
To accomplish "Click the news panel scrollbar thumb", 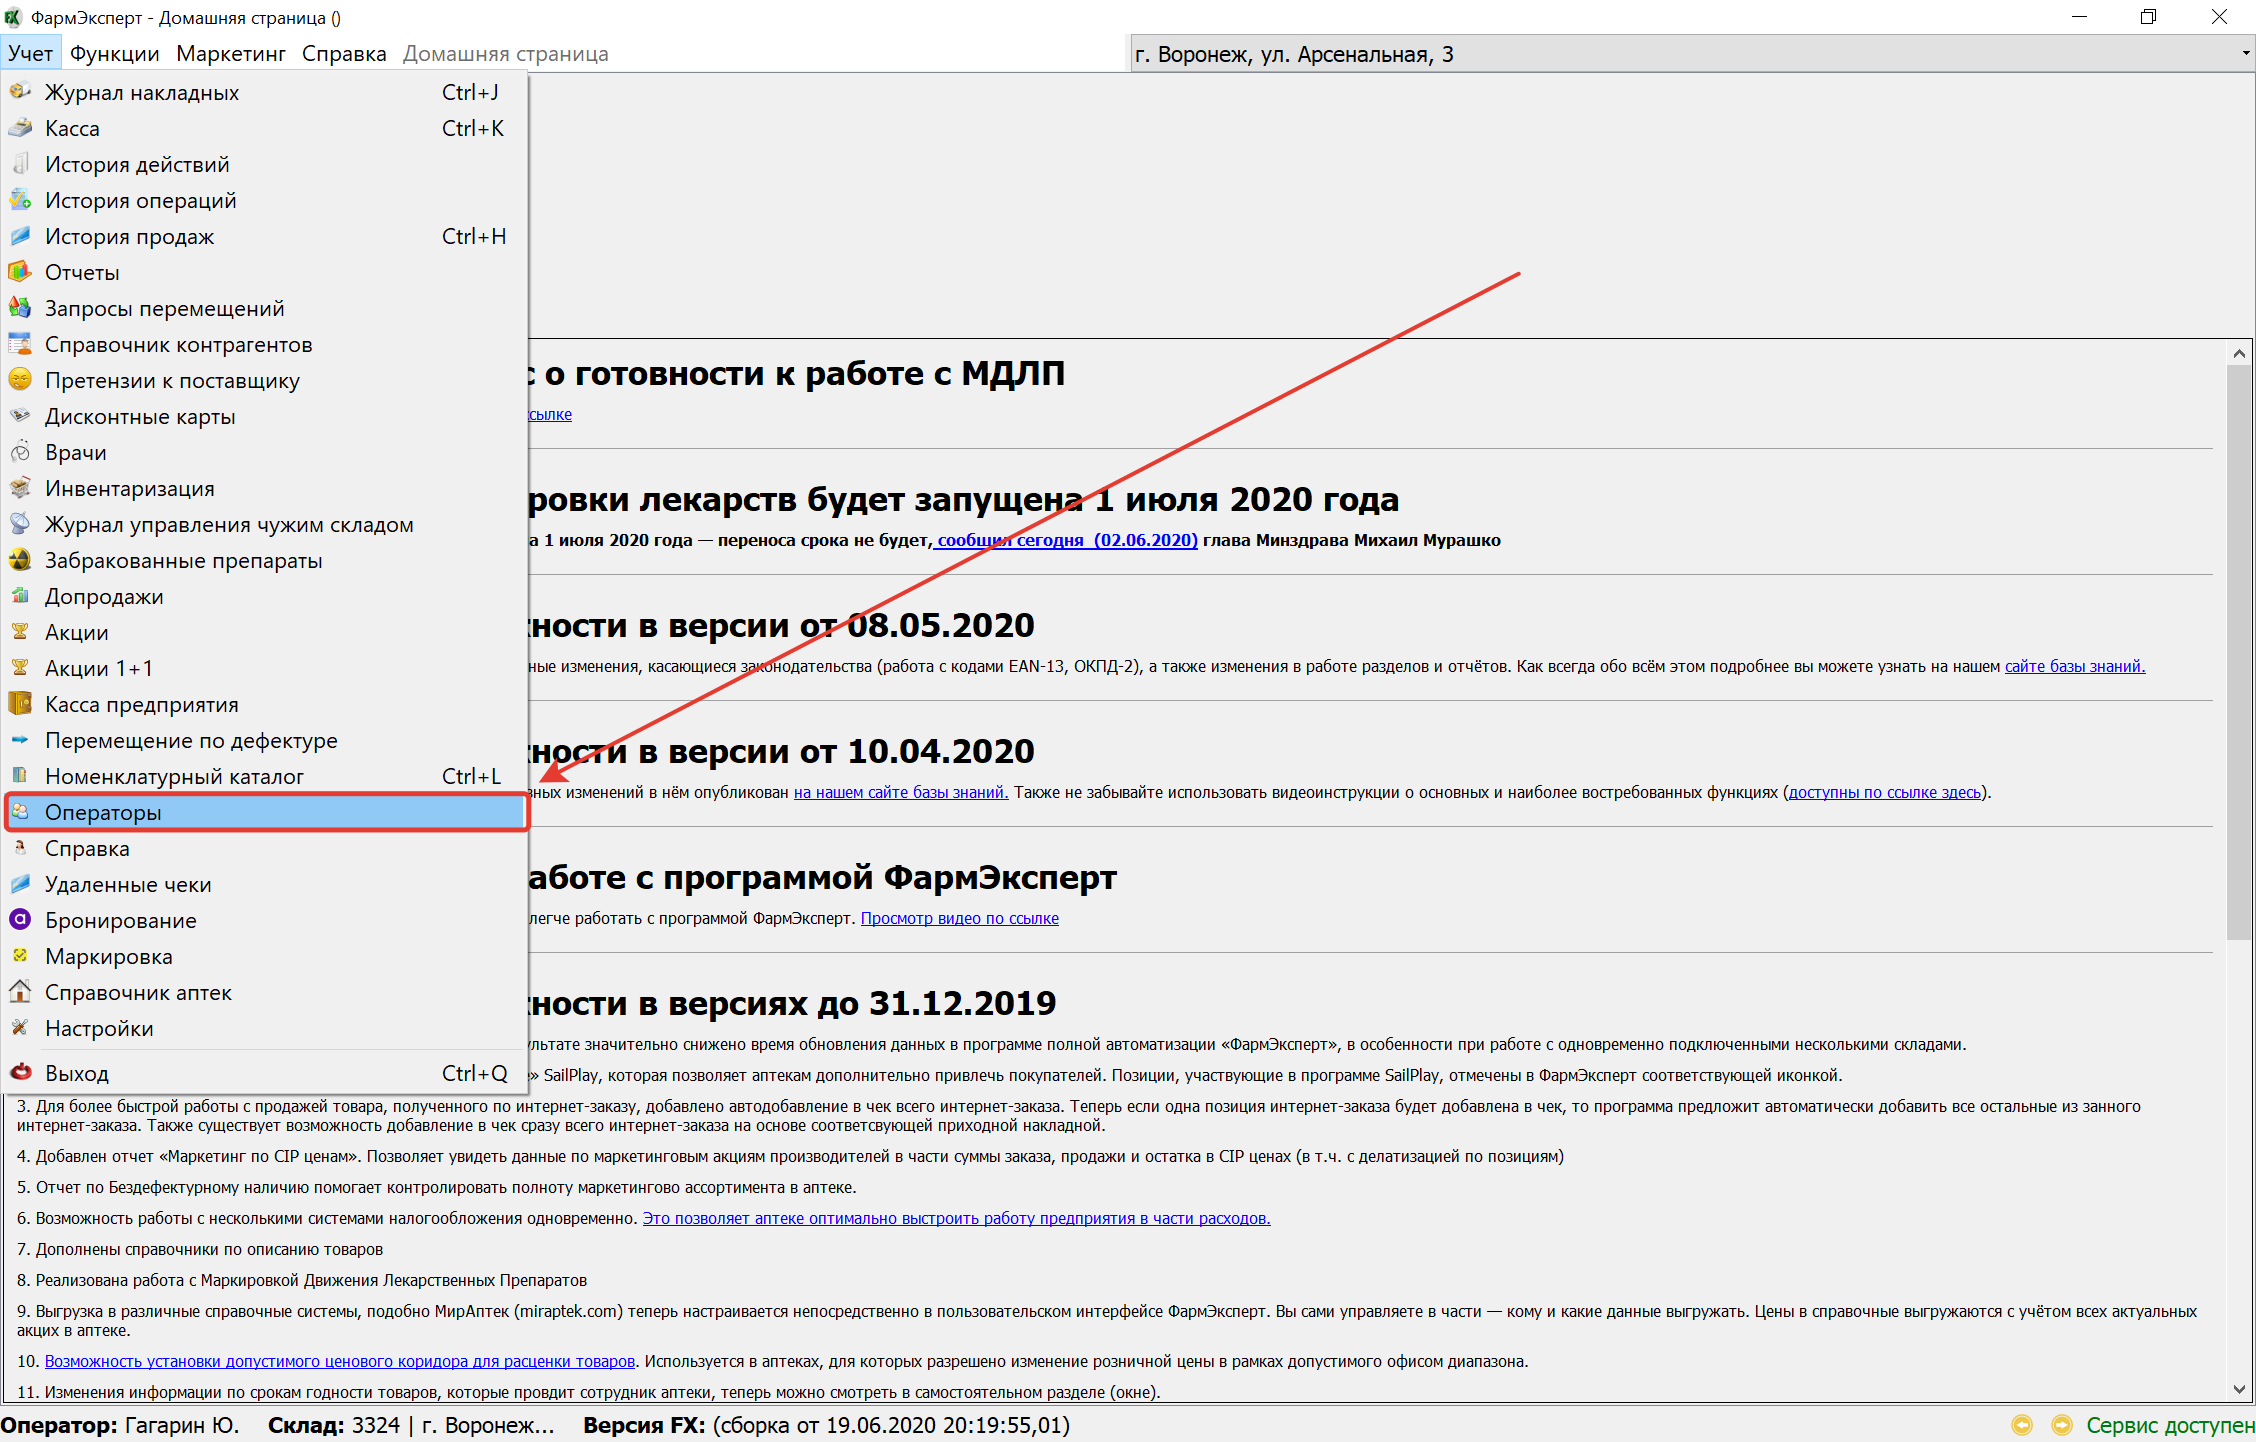I will tap(2239, 652).
